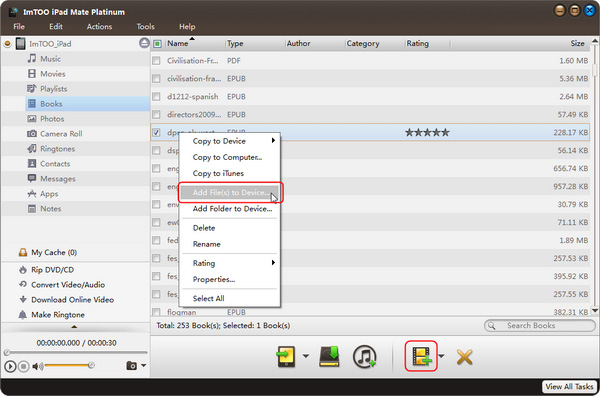Screen dimensions: 600x396
Task: Click Add Files to Device toolbar icon
Action: 421,356
